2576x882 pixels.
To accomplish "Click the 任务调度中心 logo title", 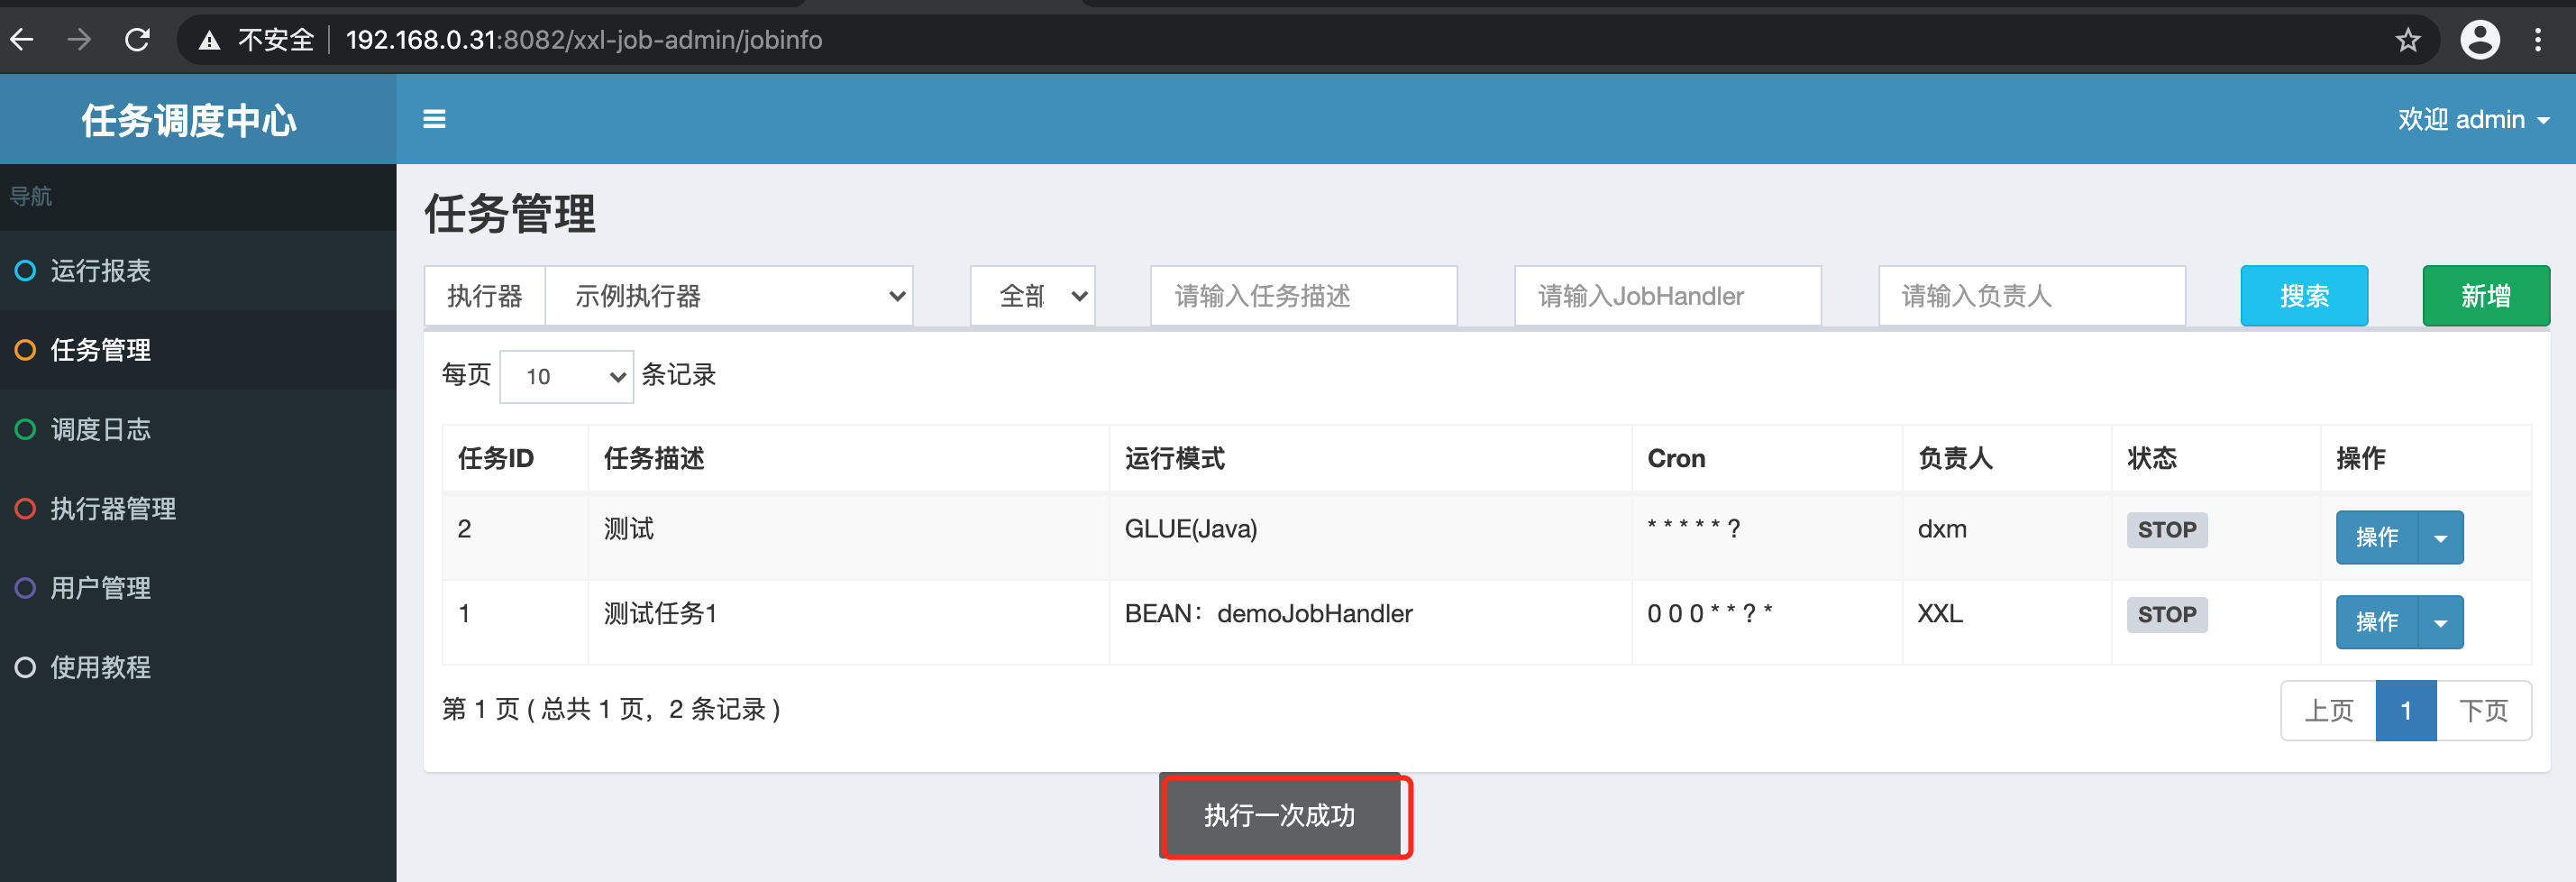I will (x=189, y=121).
